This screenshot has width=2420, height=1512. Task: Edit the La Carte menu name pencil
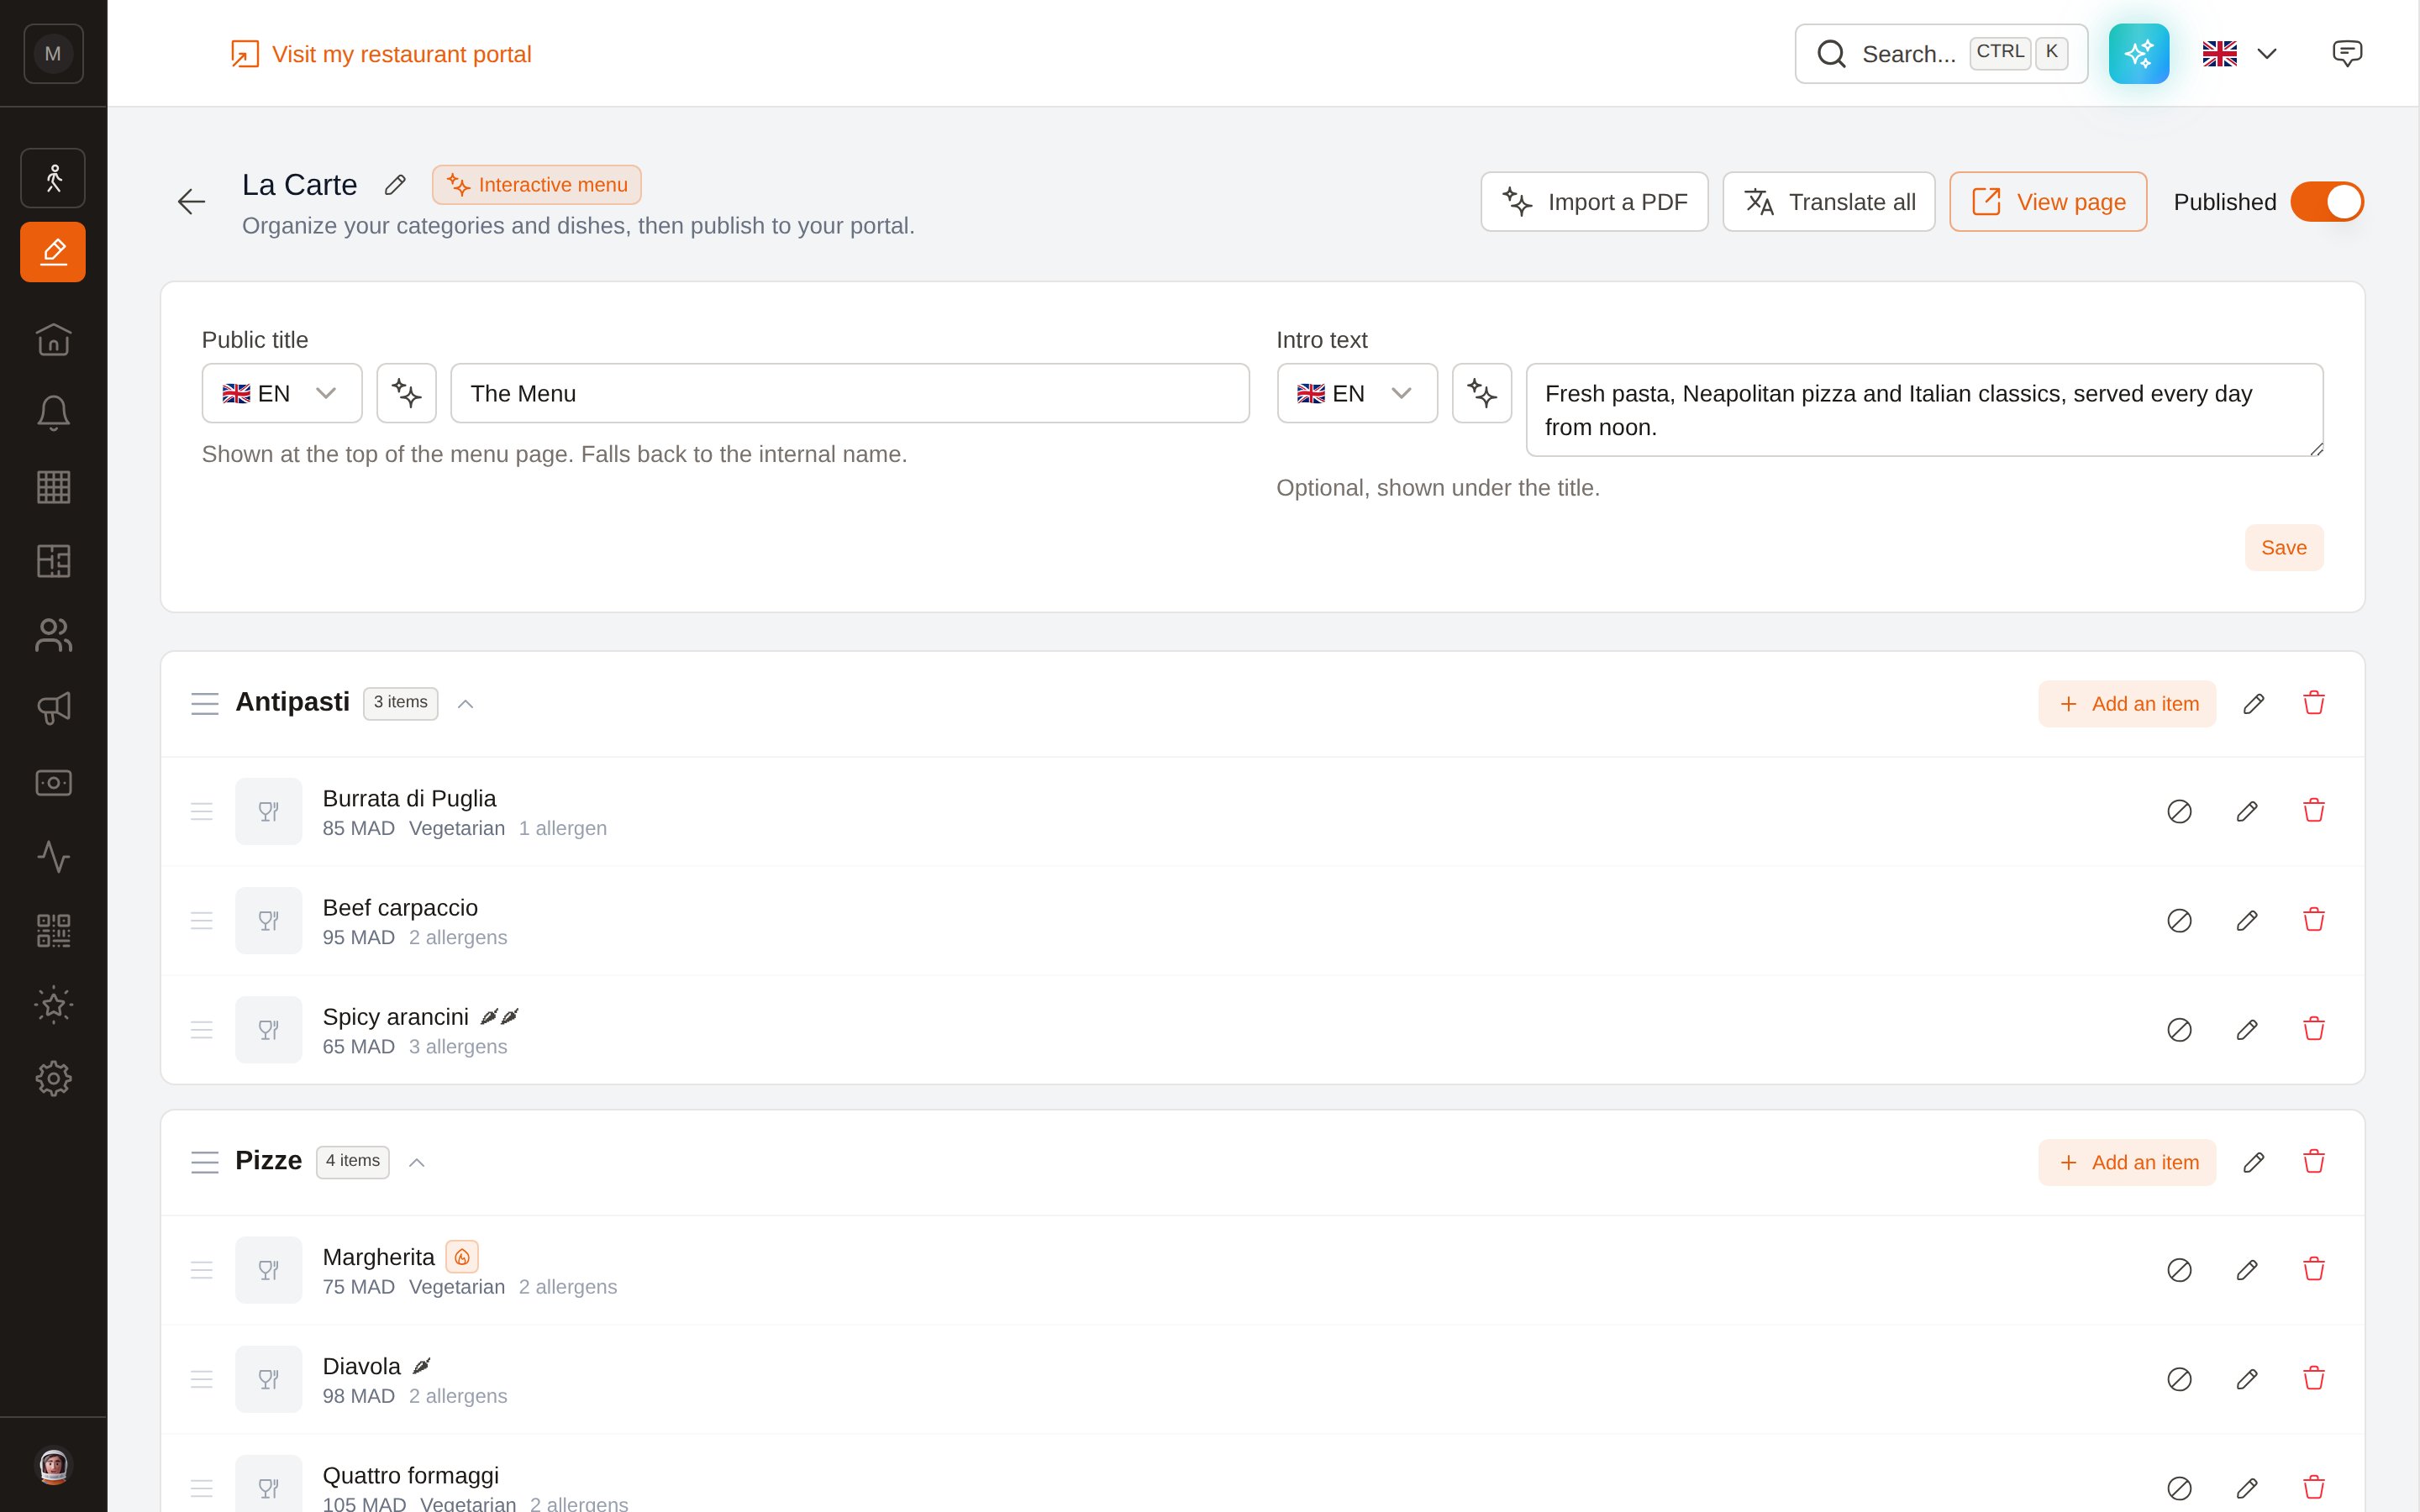(x=395, y=185)
